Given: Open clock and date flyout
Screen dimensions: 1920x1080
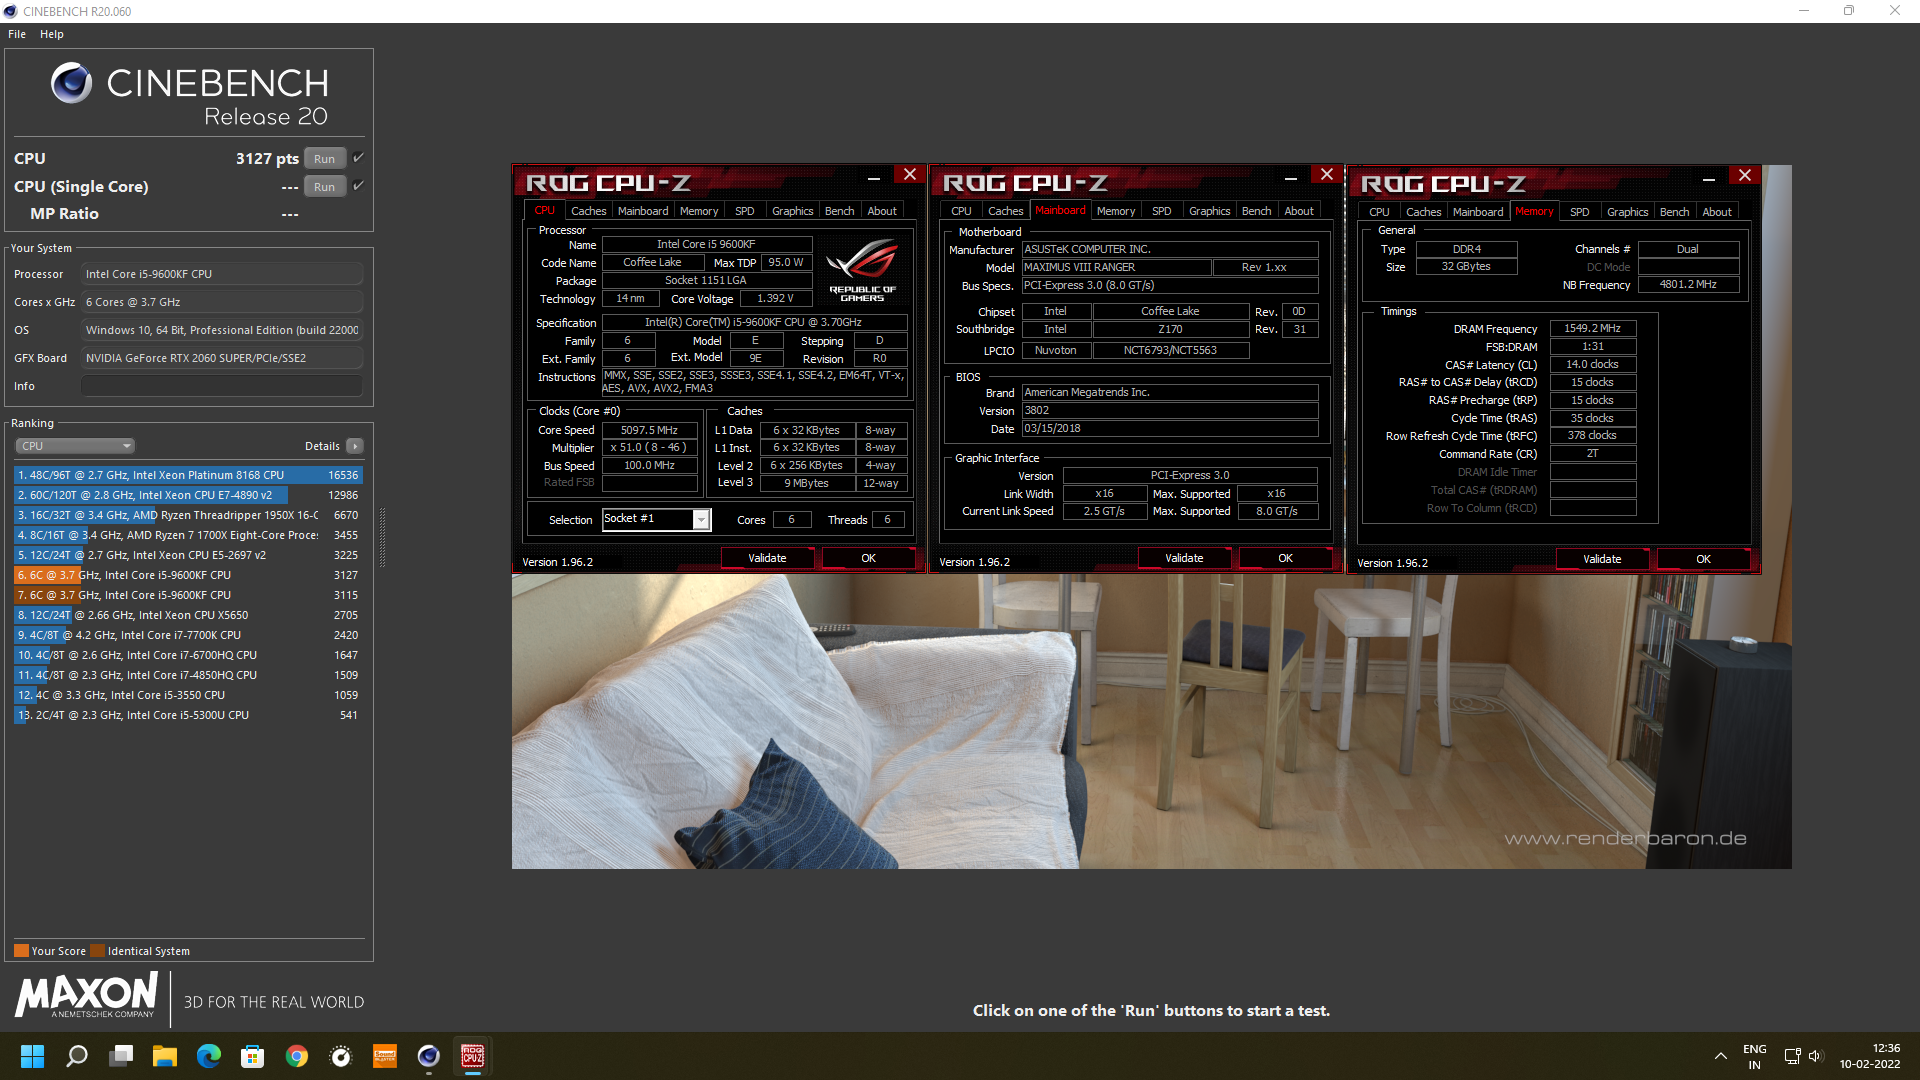Looking at the screenshot, I should click(x=1870, y=1056).
